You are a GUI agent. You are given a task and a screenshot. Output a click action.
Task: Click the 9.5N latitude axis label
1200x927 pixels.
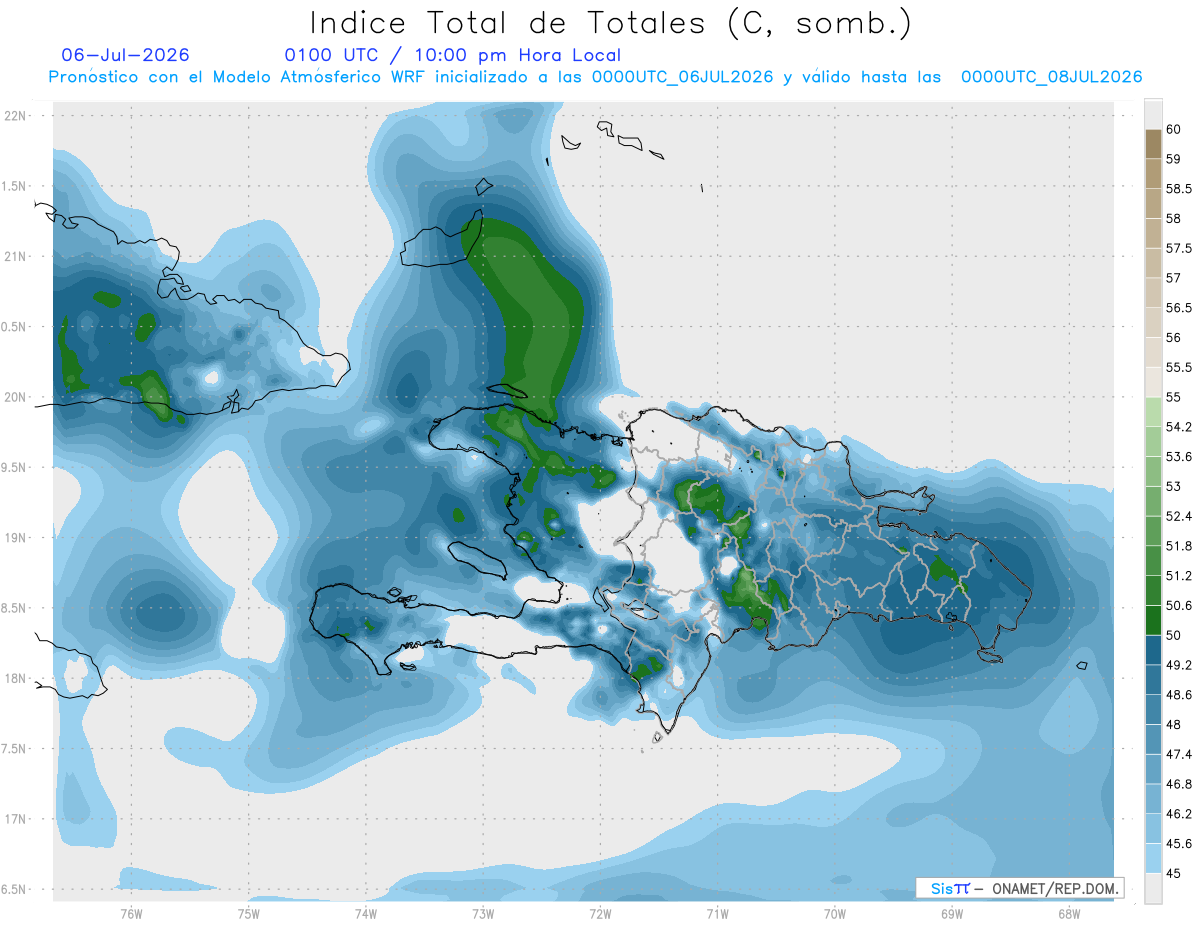click(x=15, y=468)
